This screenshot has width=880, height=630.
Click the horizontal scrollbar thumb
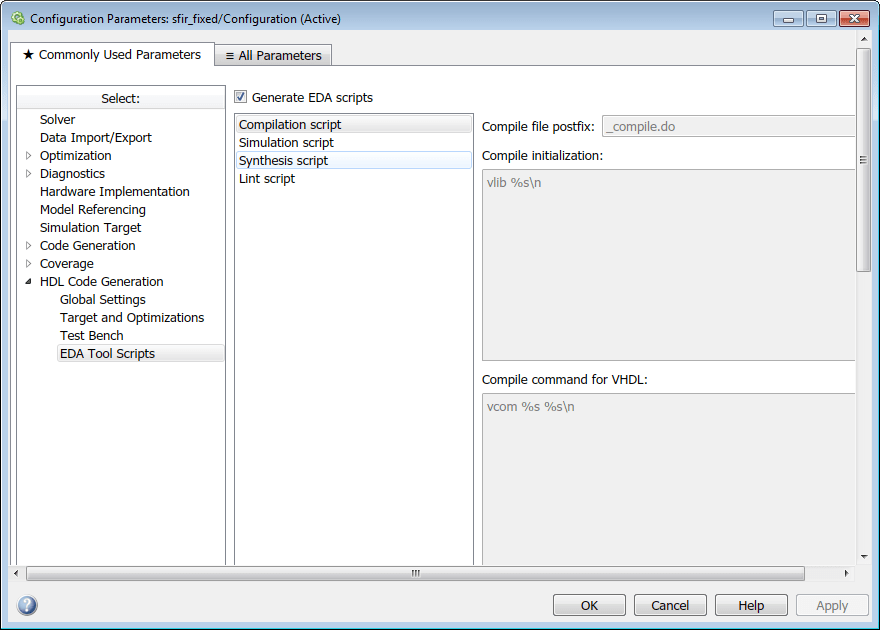[x=415, y=574]
